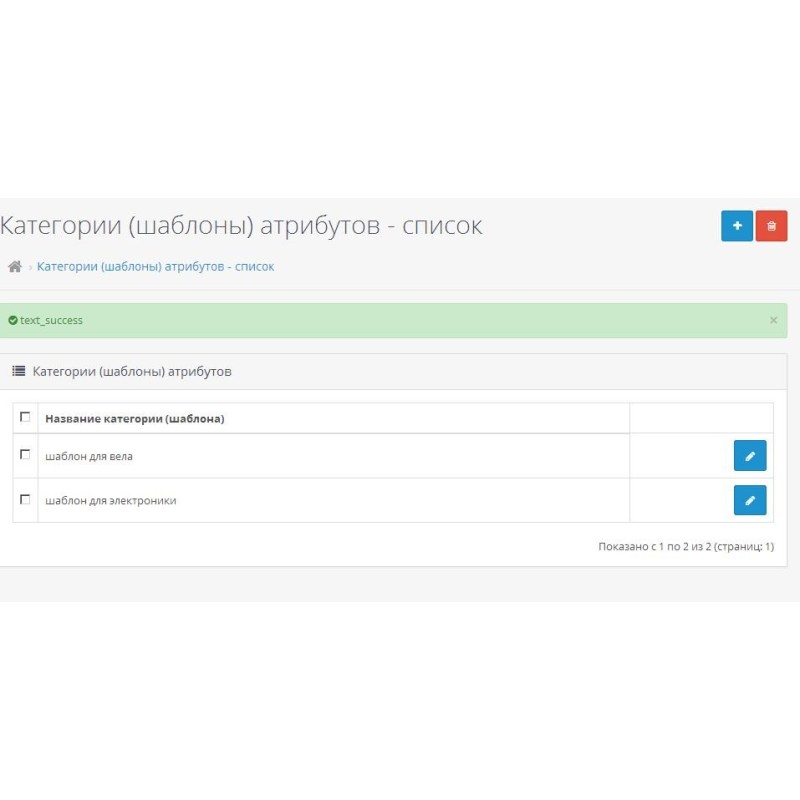Dismiss the text_success alert
Viewport: 800px width, 800px height.
coord(773,321)
